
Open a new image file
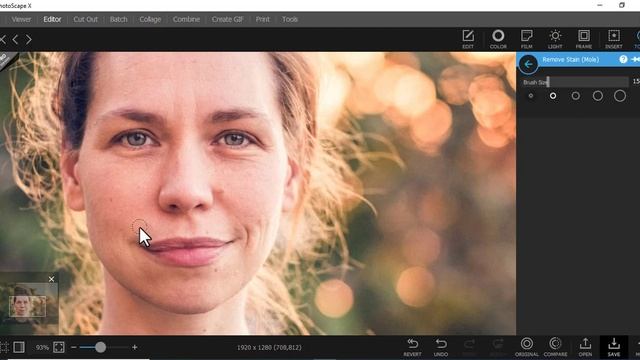[x=585, y=347]
